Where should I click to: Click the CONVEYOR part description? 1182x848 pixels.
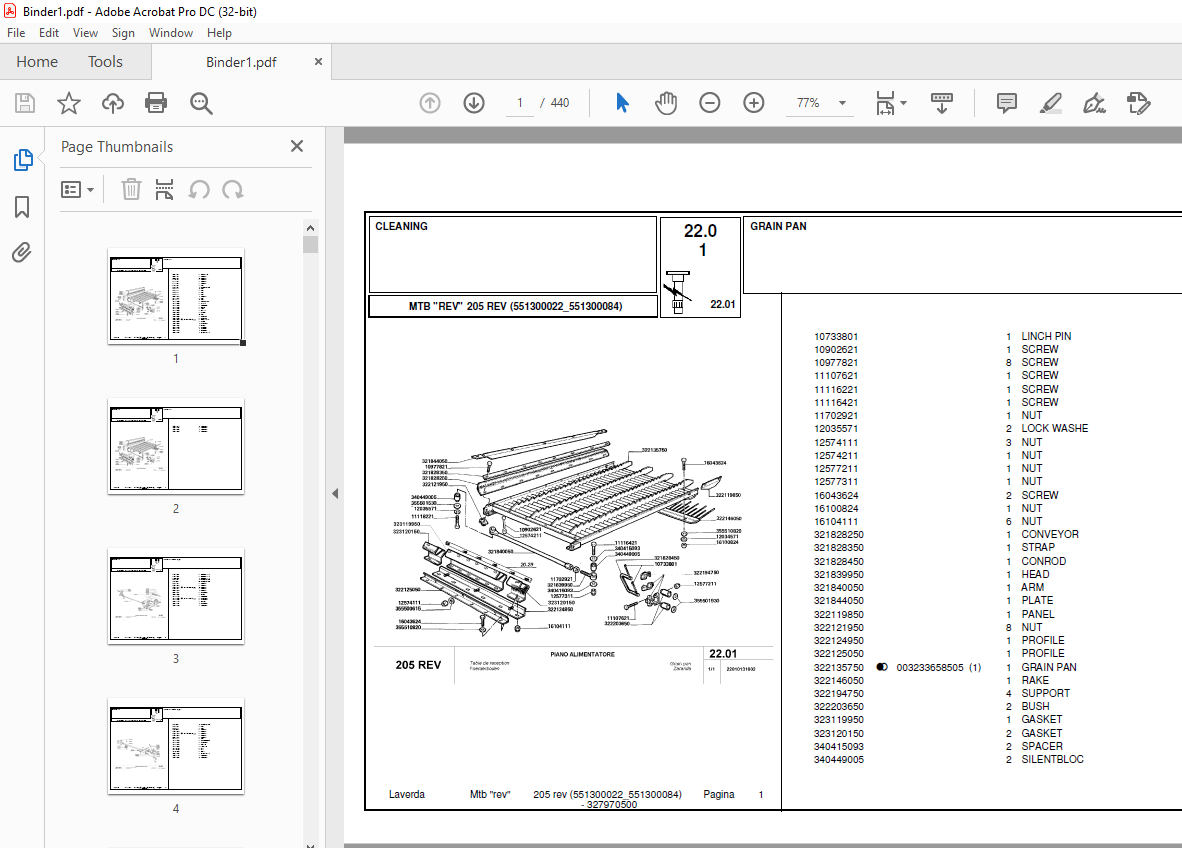point(1049,534)
